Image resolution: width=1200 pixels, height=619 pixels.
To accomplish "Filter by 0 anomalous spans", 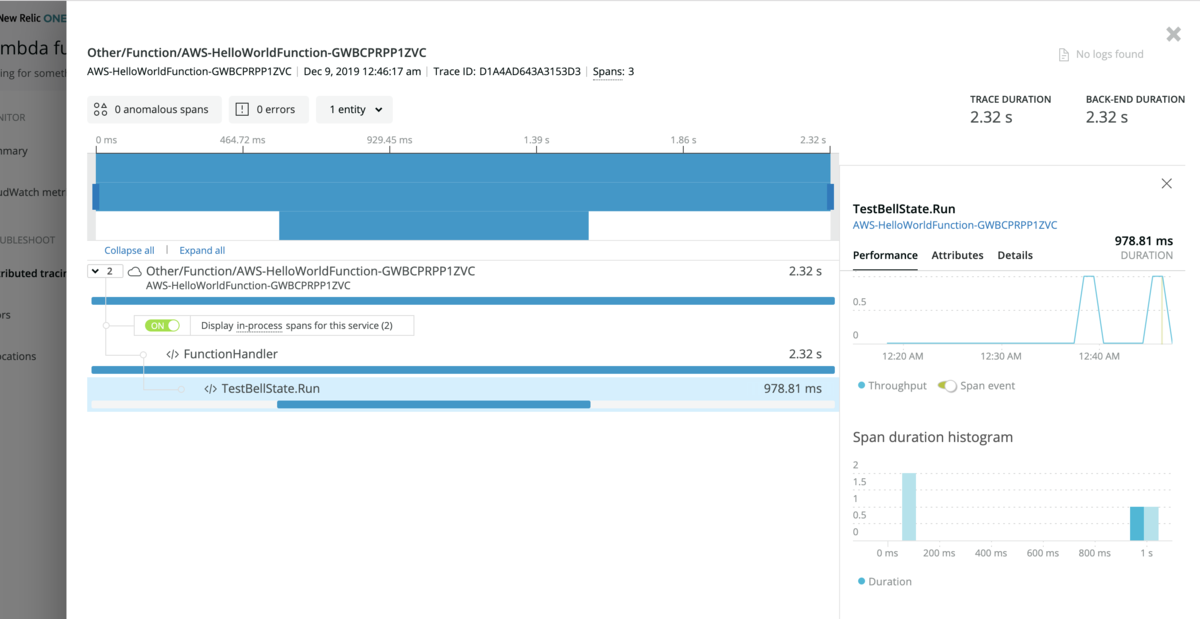I will tap(154, 109).
